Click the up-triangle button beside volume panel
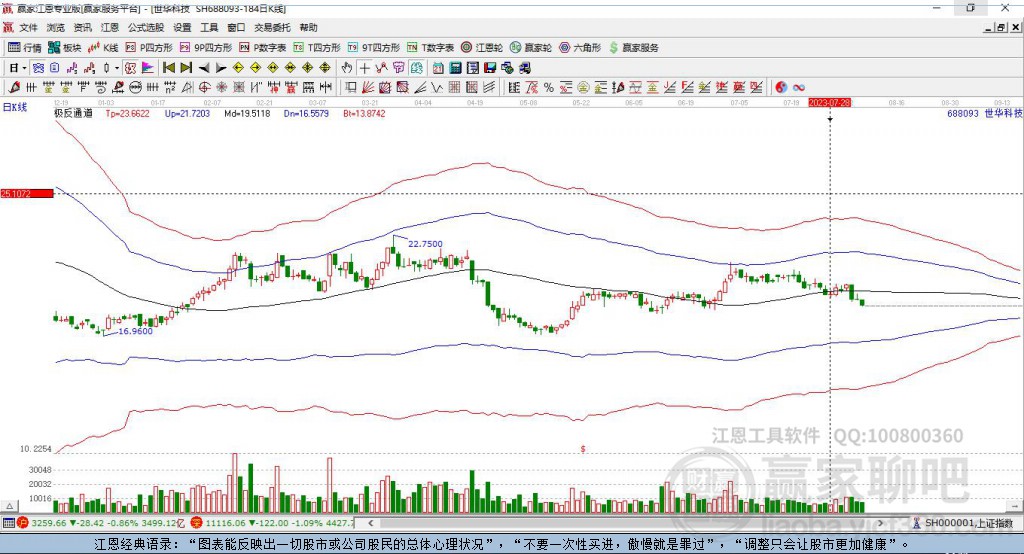The width and height of the screenshot is (1024, 554). 9,506
